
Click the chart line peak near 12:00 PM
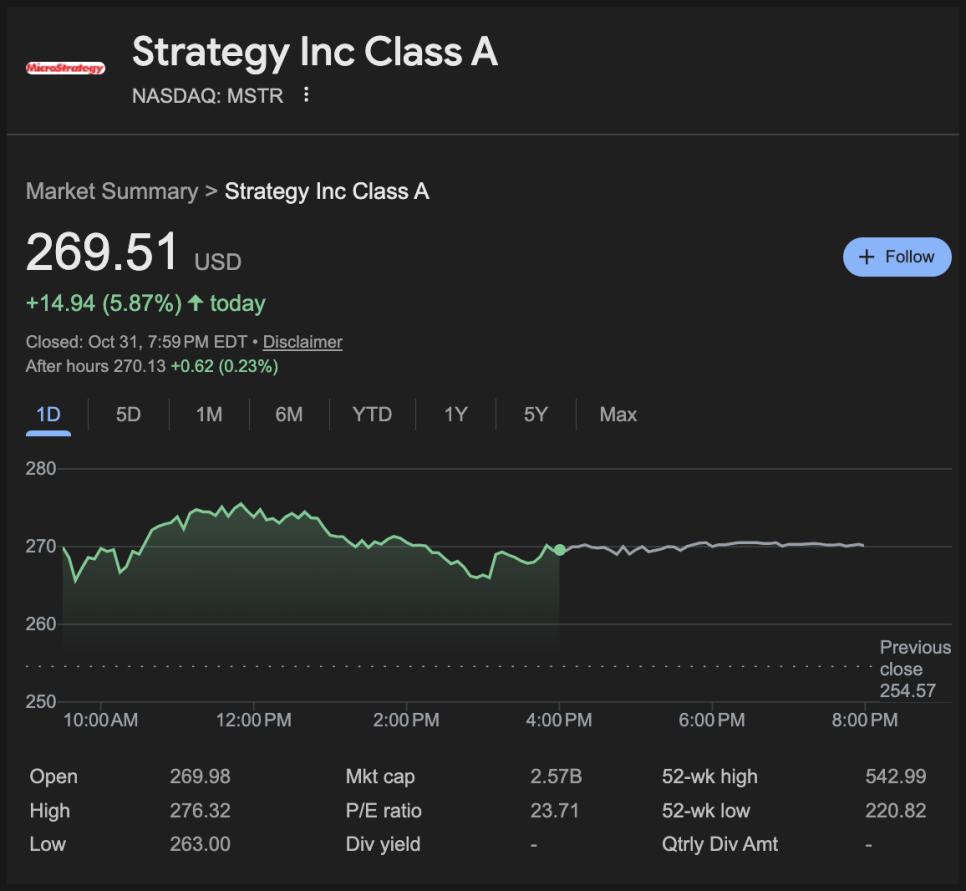pos(240,505)
